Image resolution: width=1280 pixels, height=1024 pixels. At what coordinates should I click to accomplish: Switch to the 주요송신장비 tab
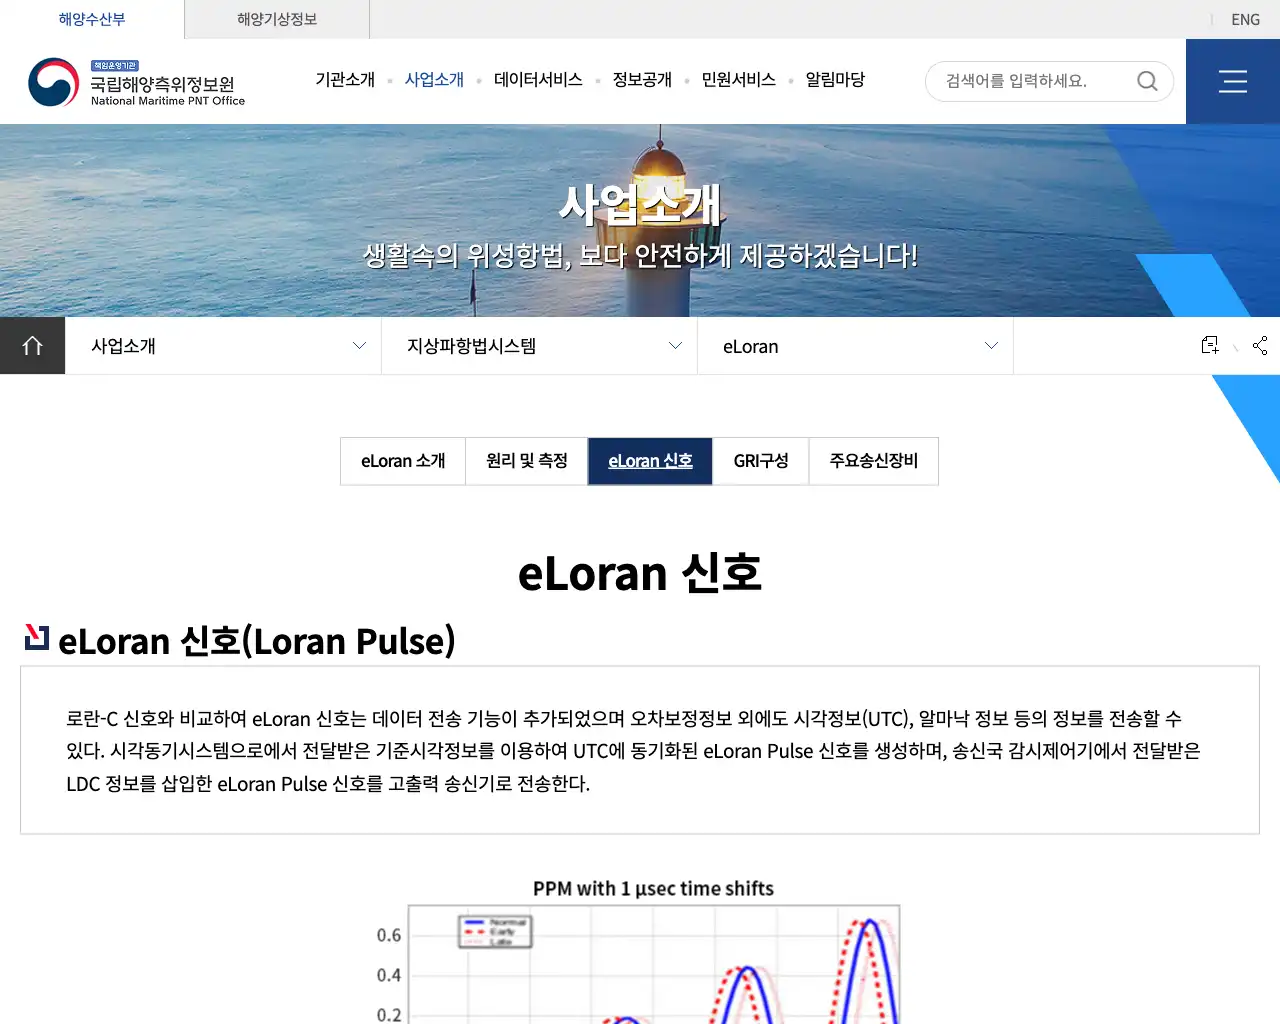pyautogui.click(x=874, y=461)
